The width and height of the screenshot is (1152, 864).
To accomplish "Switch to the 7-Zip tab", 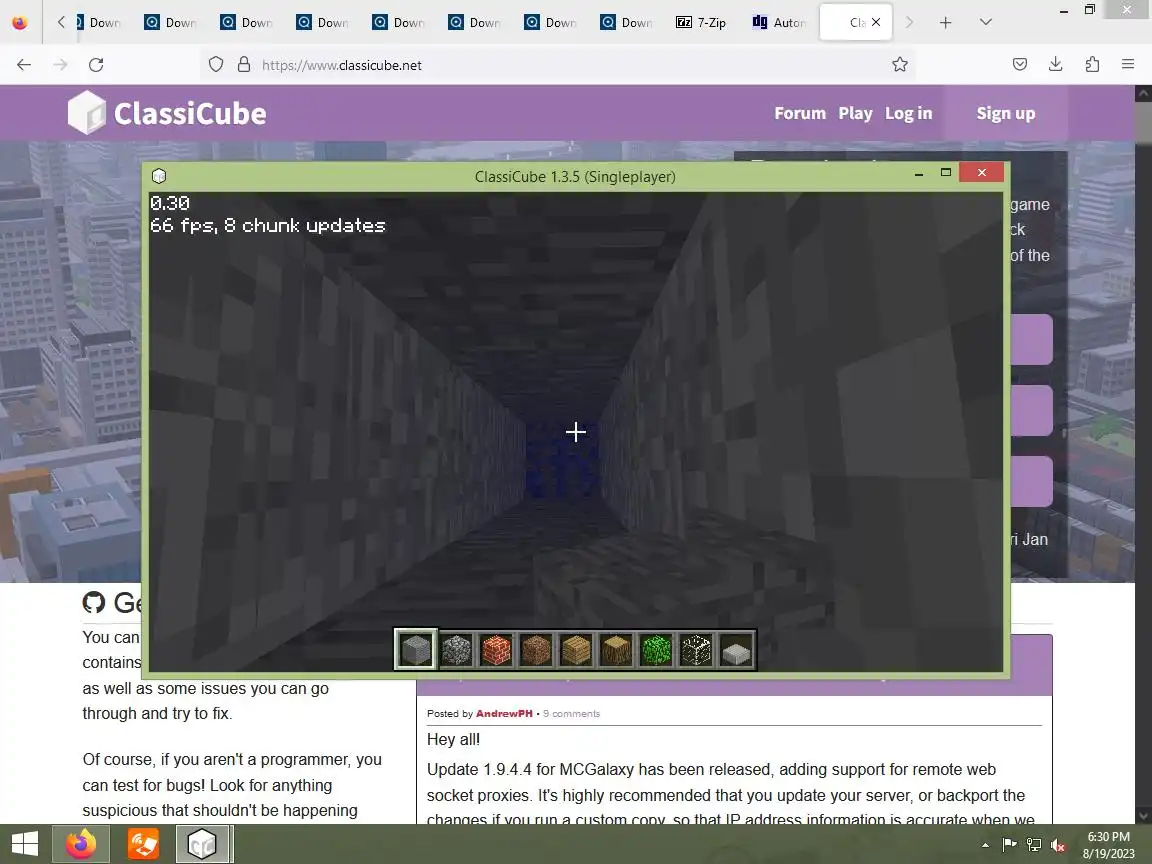I will [702, 23].
